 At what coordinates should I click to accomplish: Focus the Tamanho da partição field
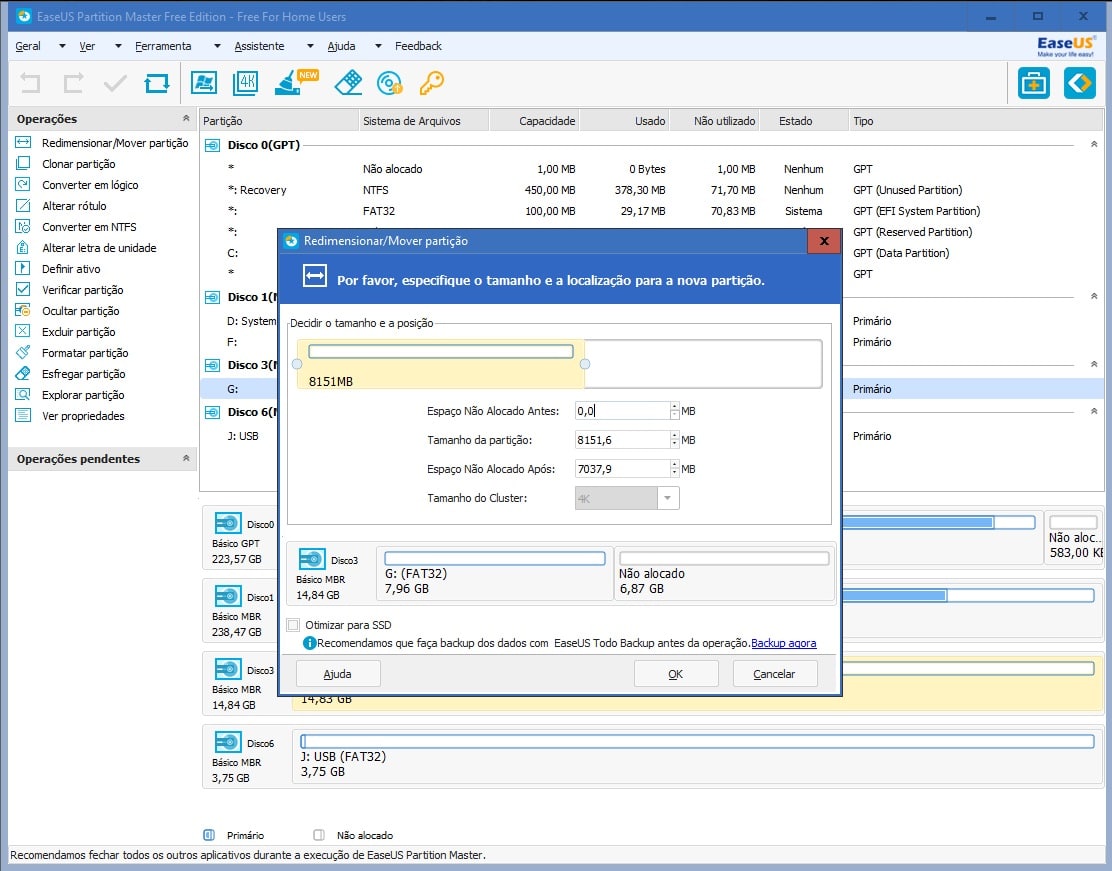[622, 440]
